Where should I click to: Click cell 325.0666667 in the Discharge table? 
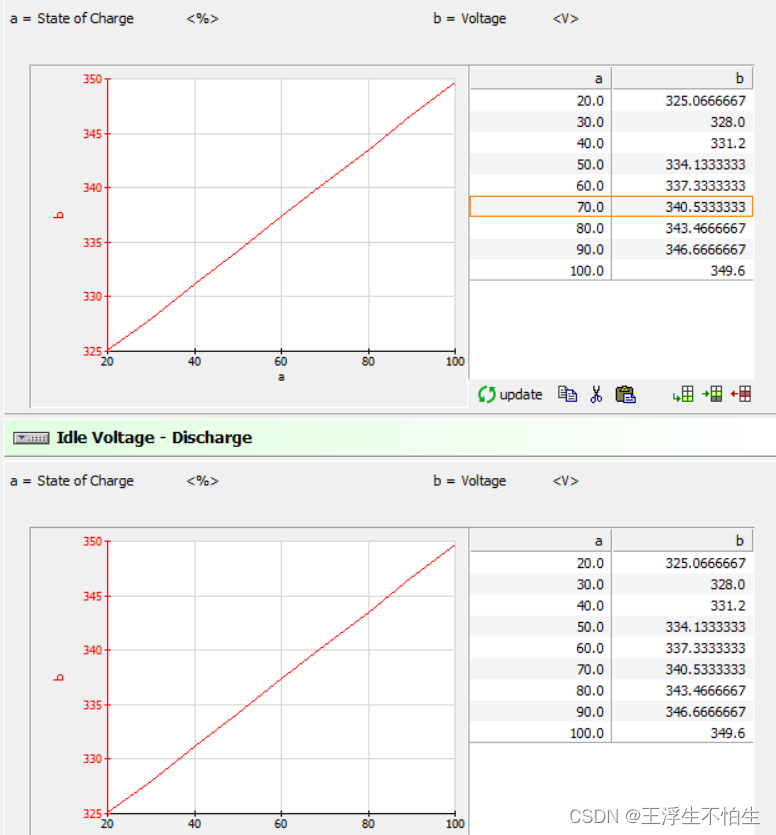[682, 563]
